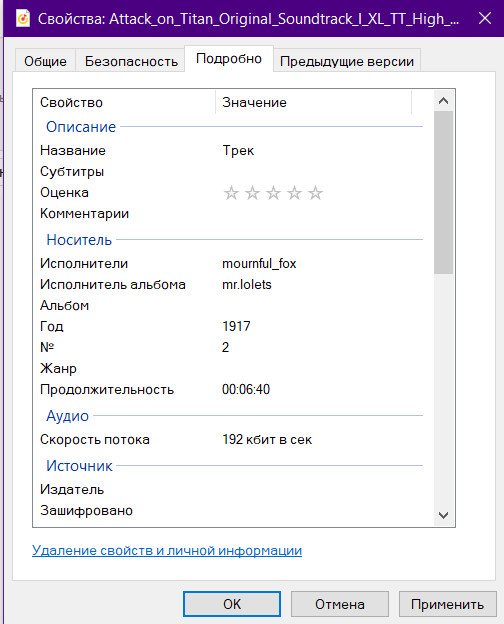Open the Предыдущие версии tab
This screenshot has width=504, height=624.
point(347,61)
